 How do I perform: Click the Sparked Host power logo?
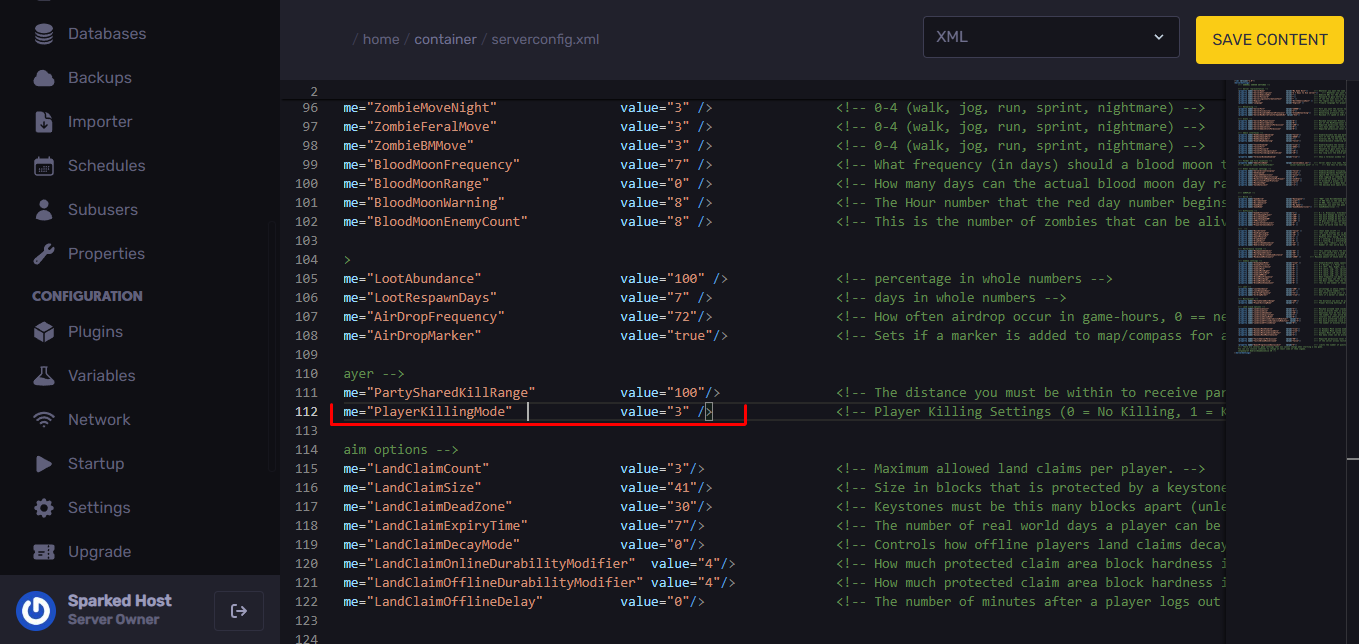click(x=36, y=611)
